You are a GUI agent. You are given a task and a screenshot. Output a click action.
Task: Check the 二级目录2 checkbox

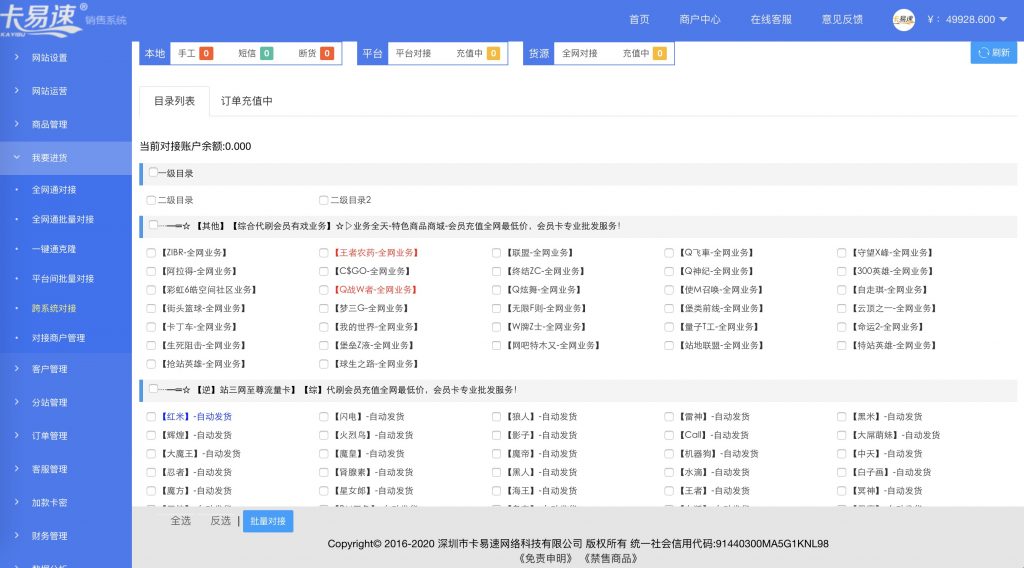[323, 200]
